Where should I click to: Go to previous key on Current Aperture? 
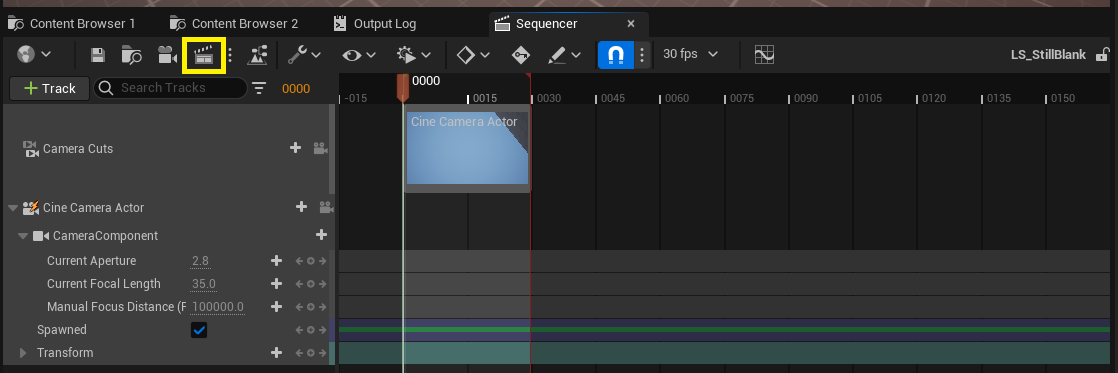coord(300,261)
